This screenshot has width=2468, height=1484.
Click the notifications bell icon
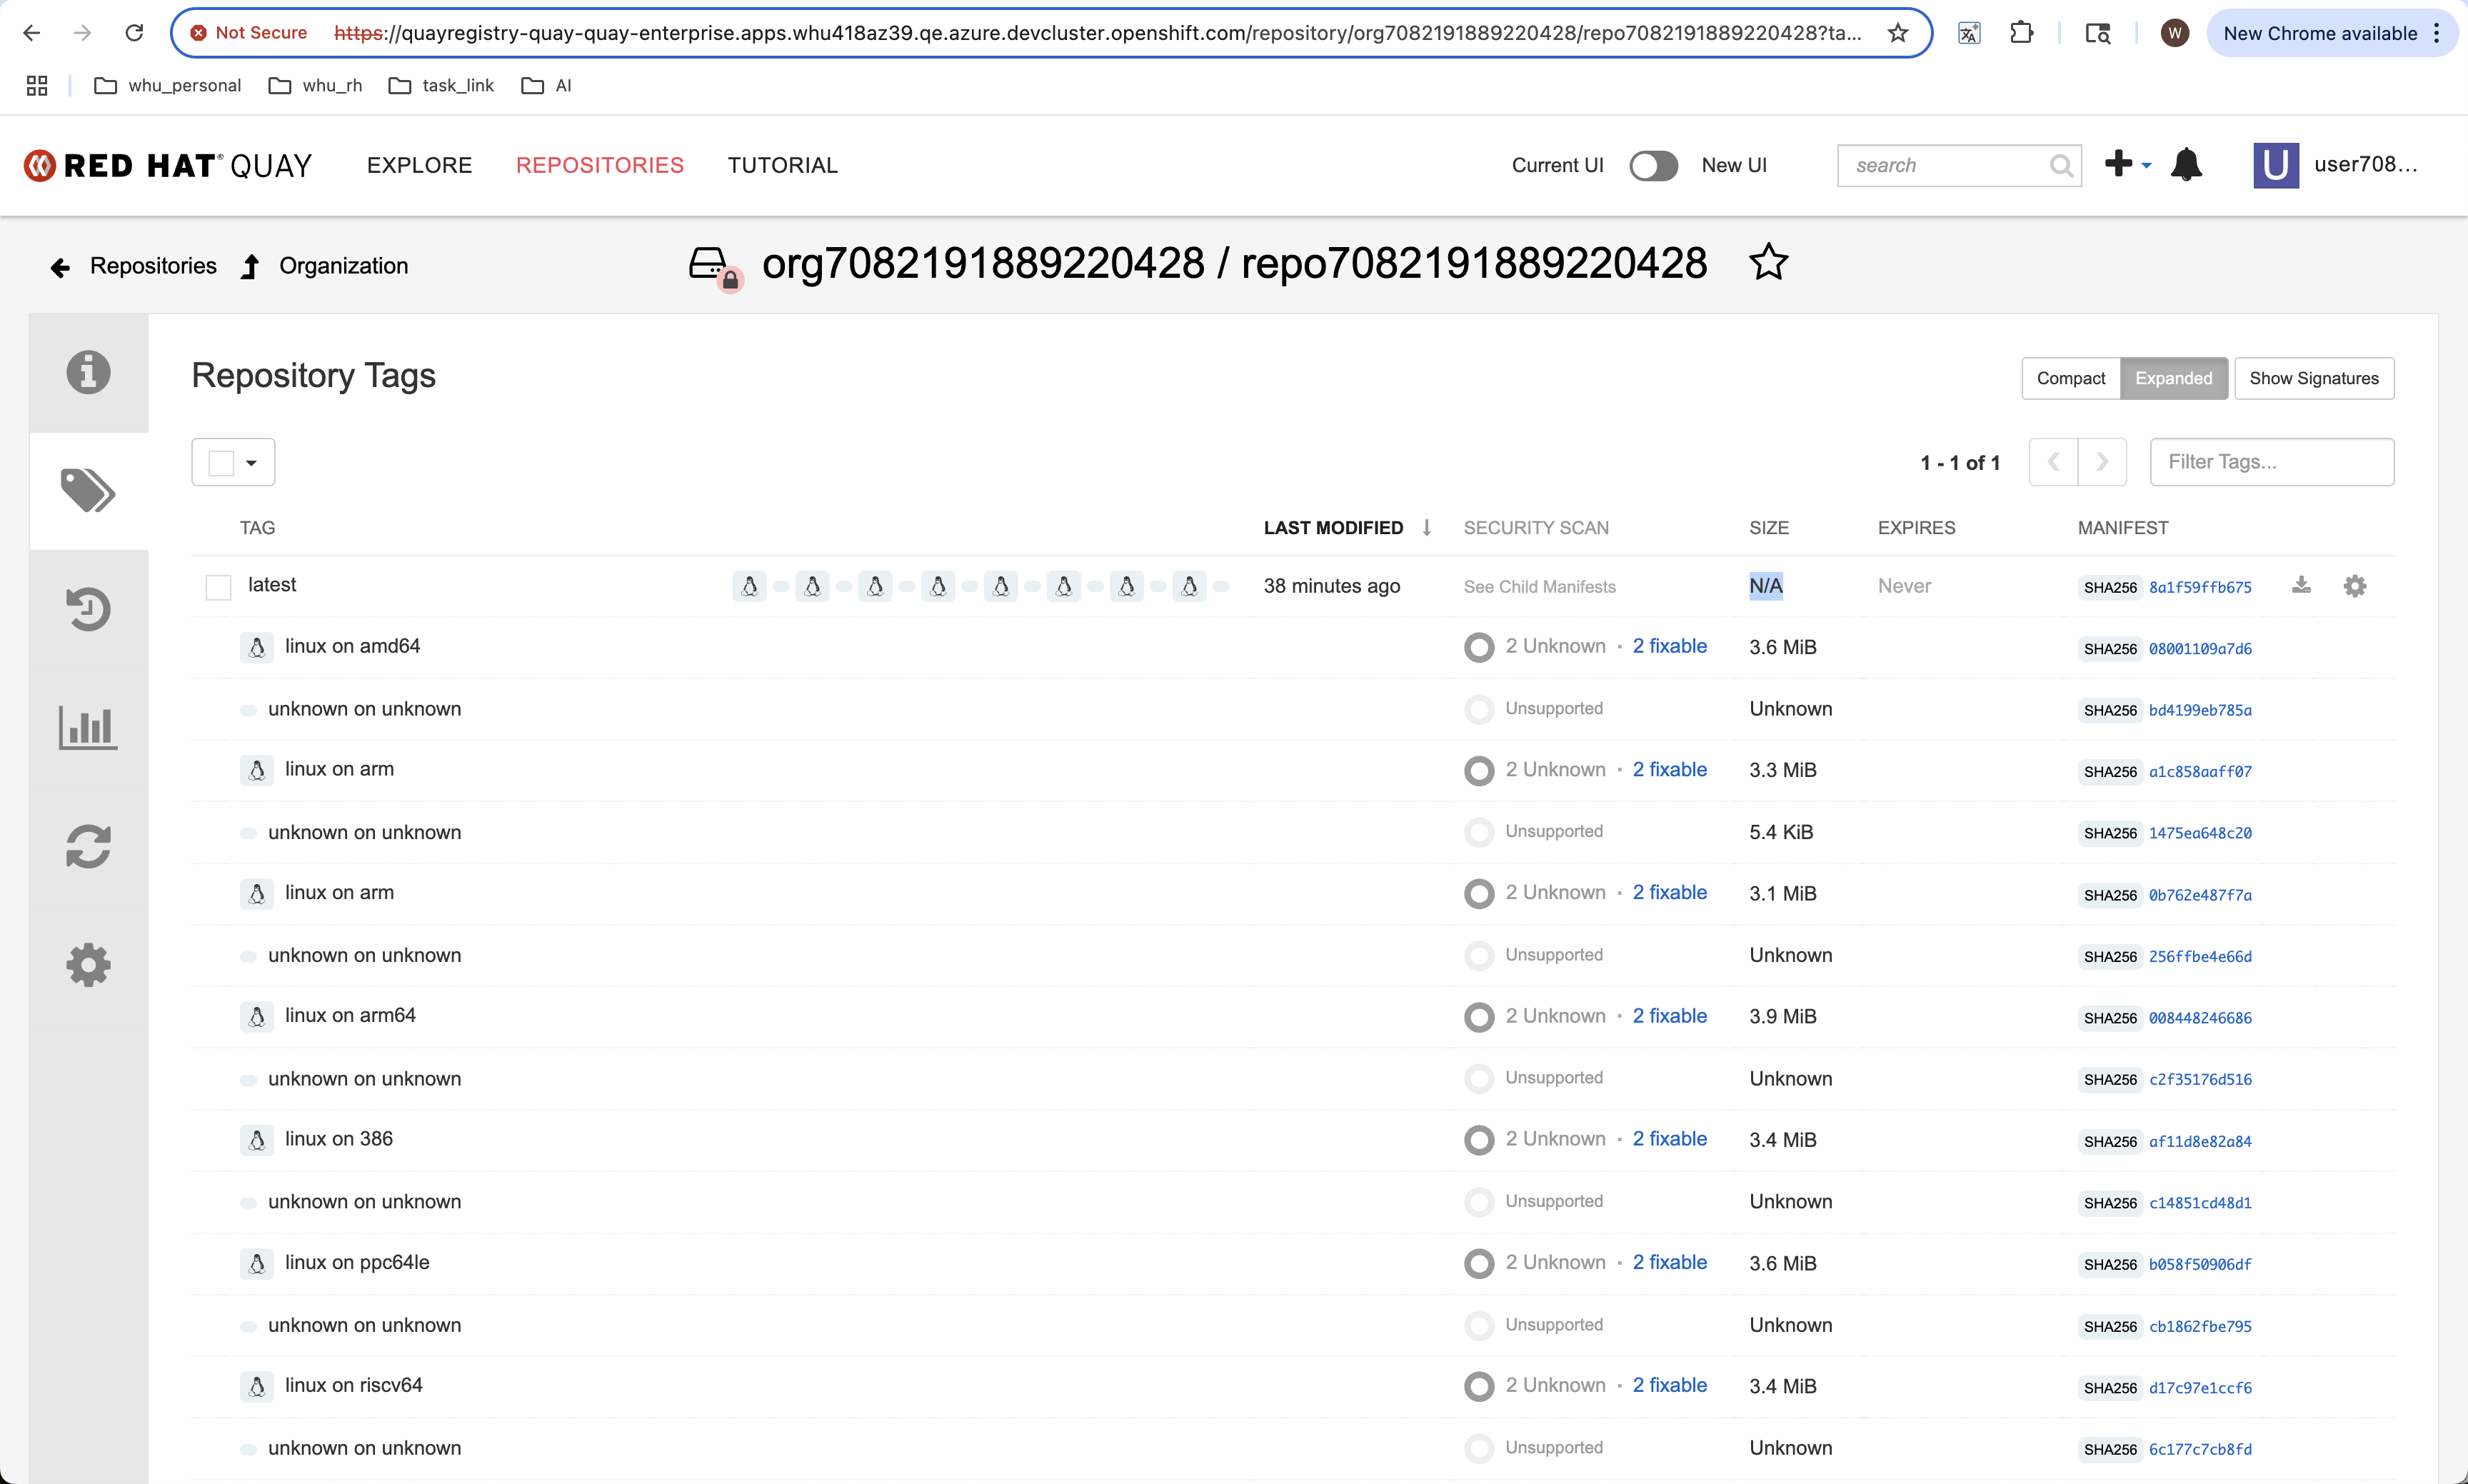(2186, 165)
